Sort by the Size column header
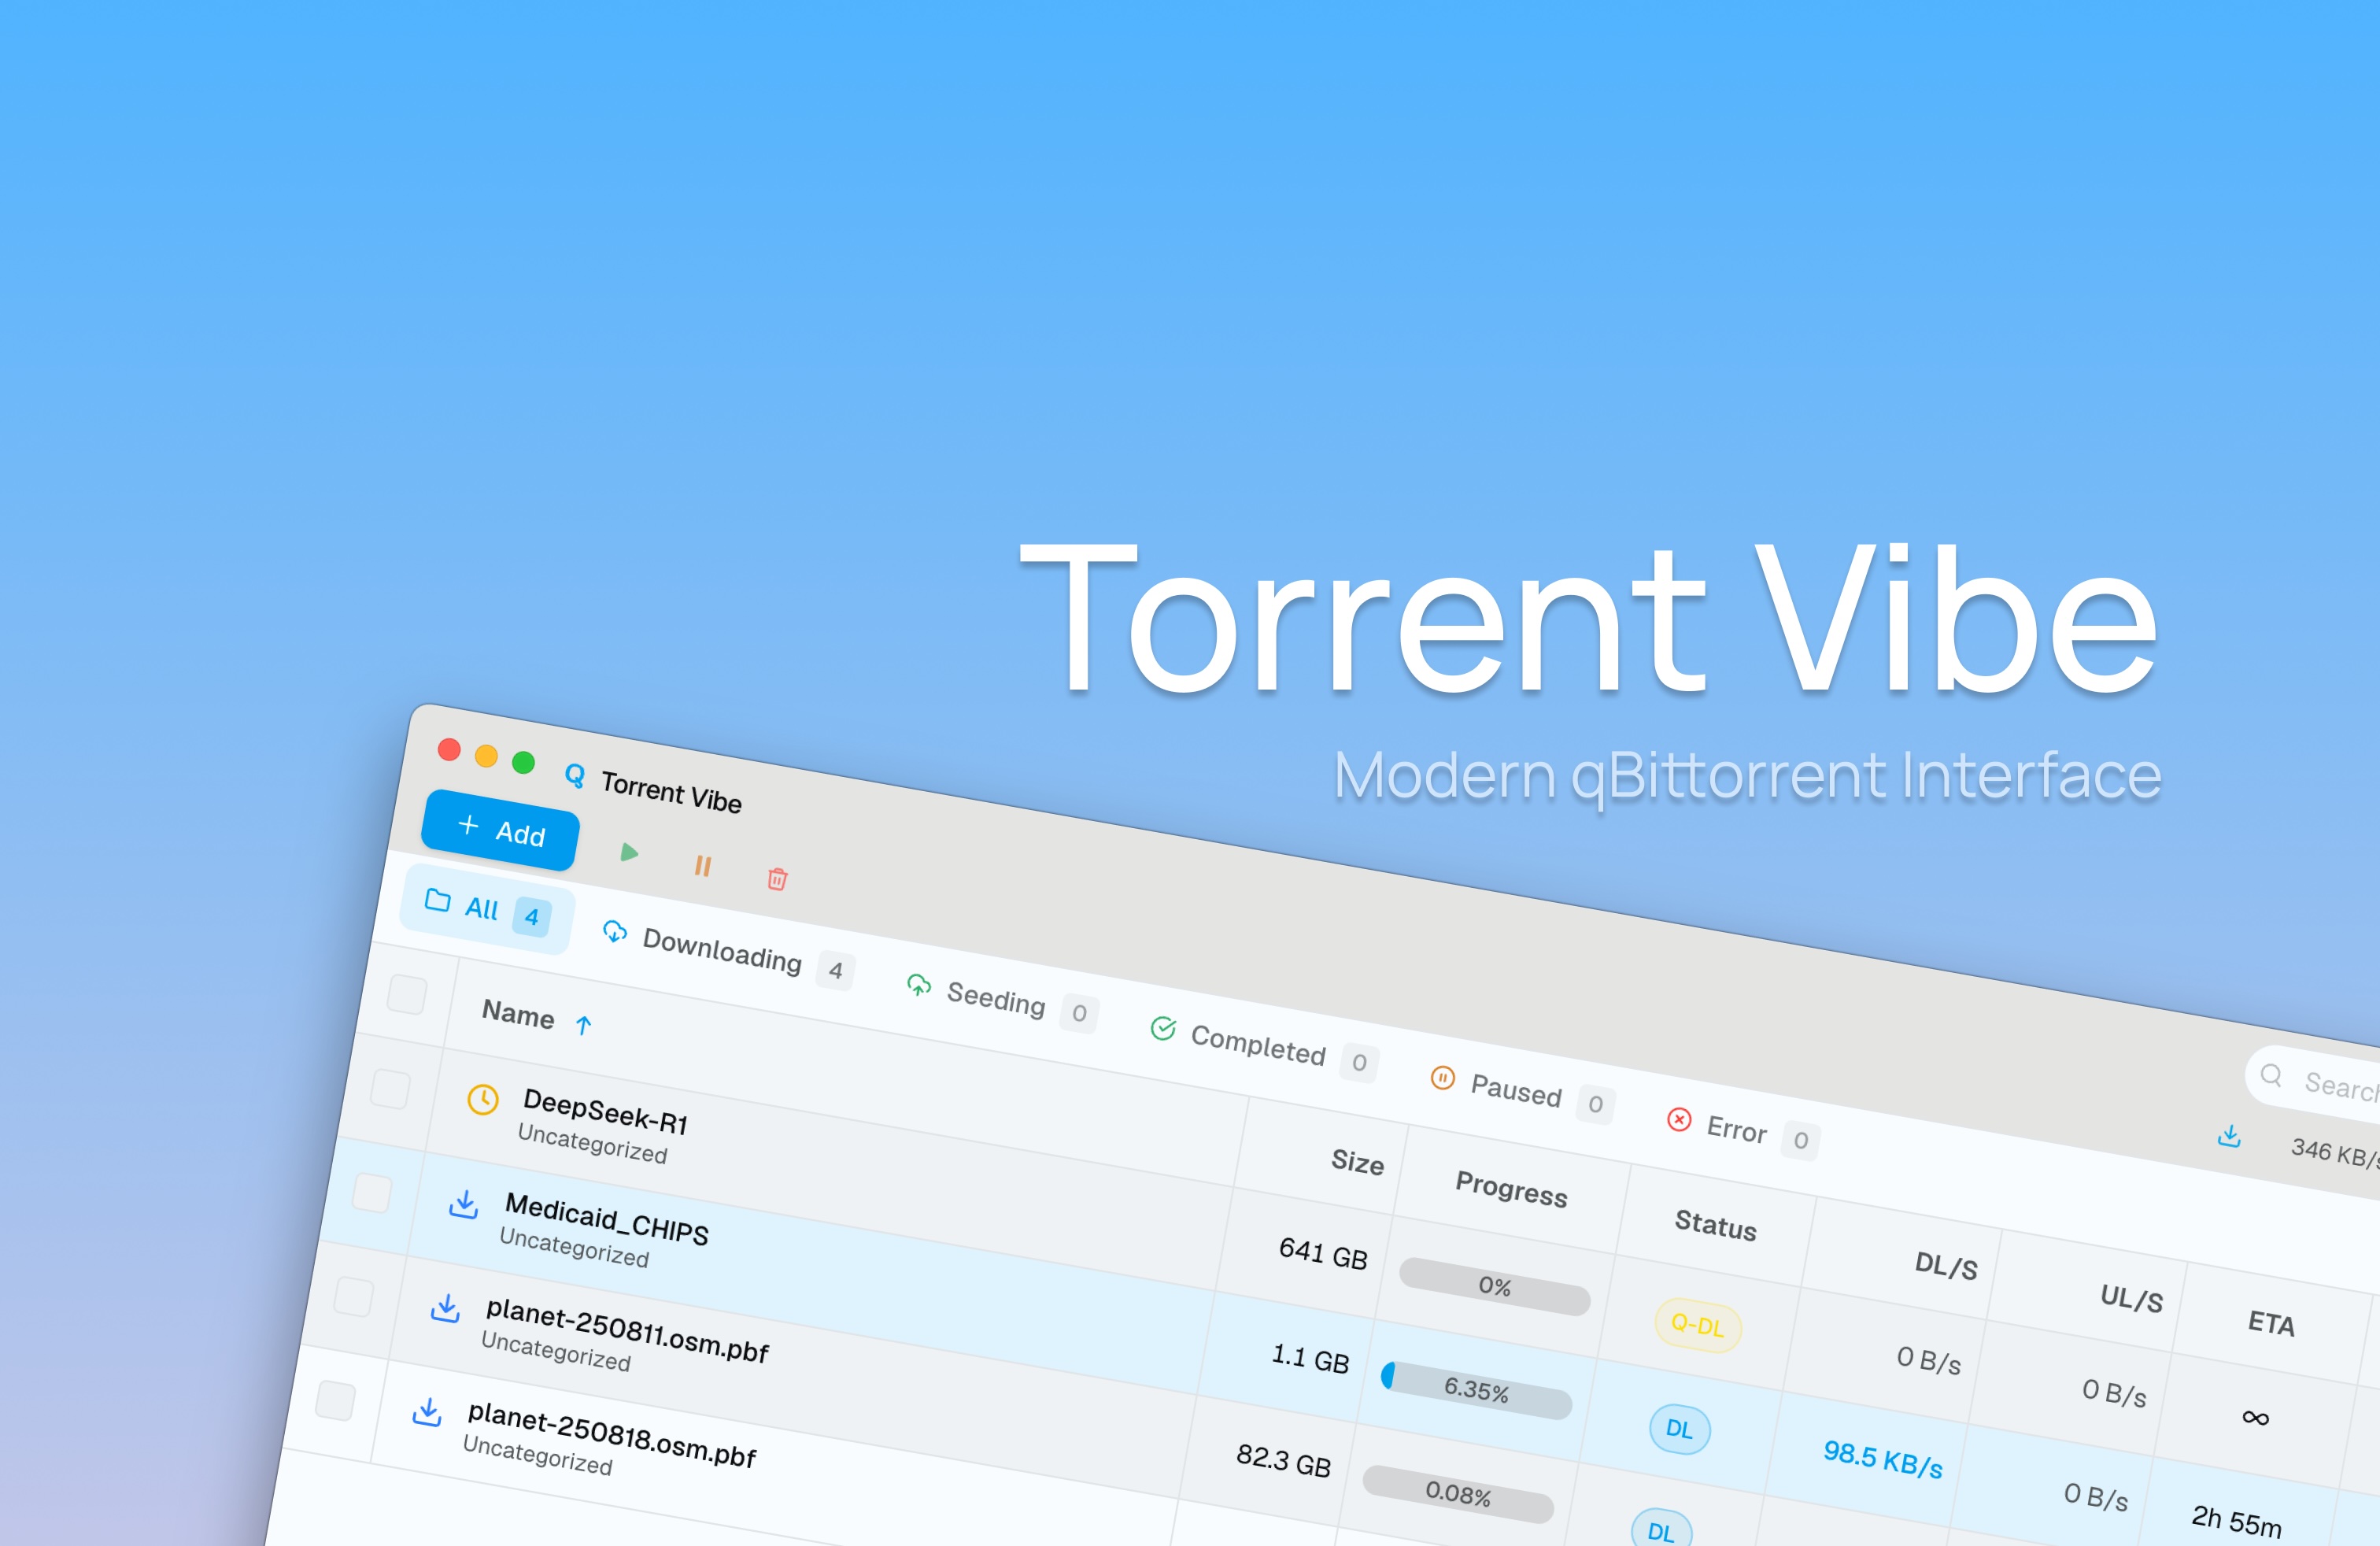This screenshot has height=1546, width=2380. coord(1358,1162)
